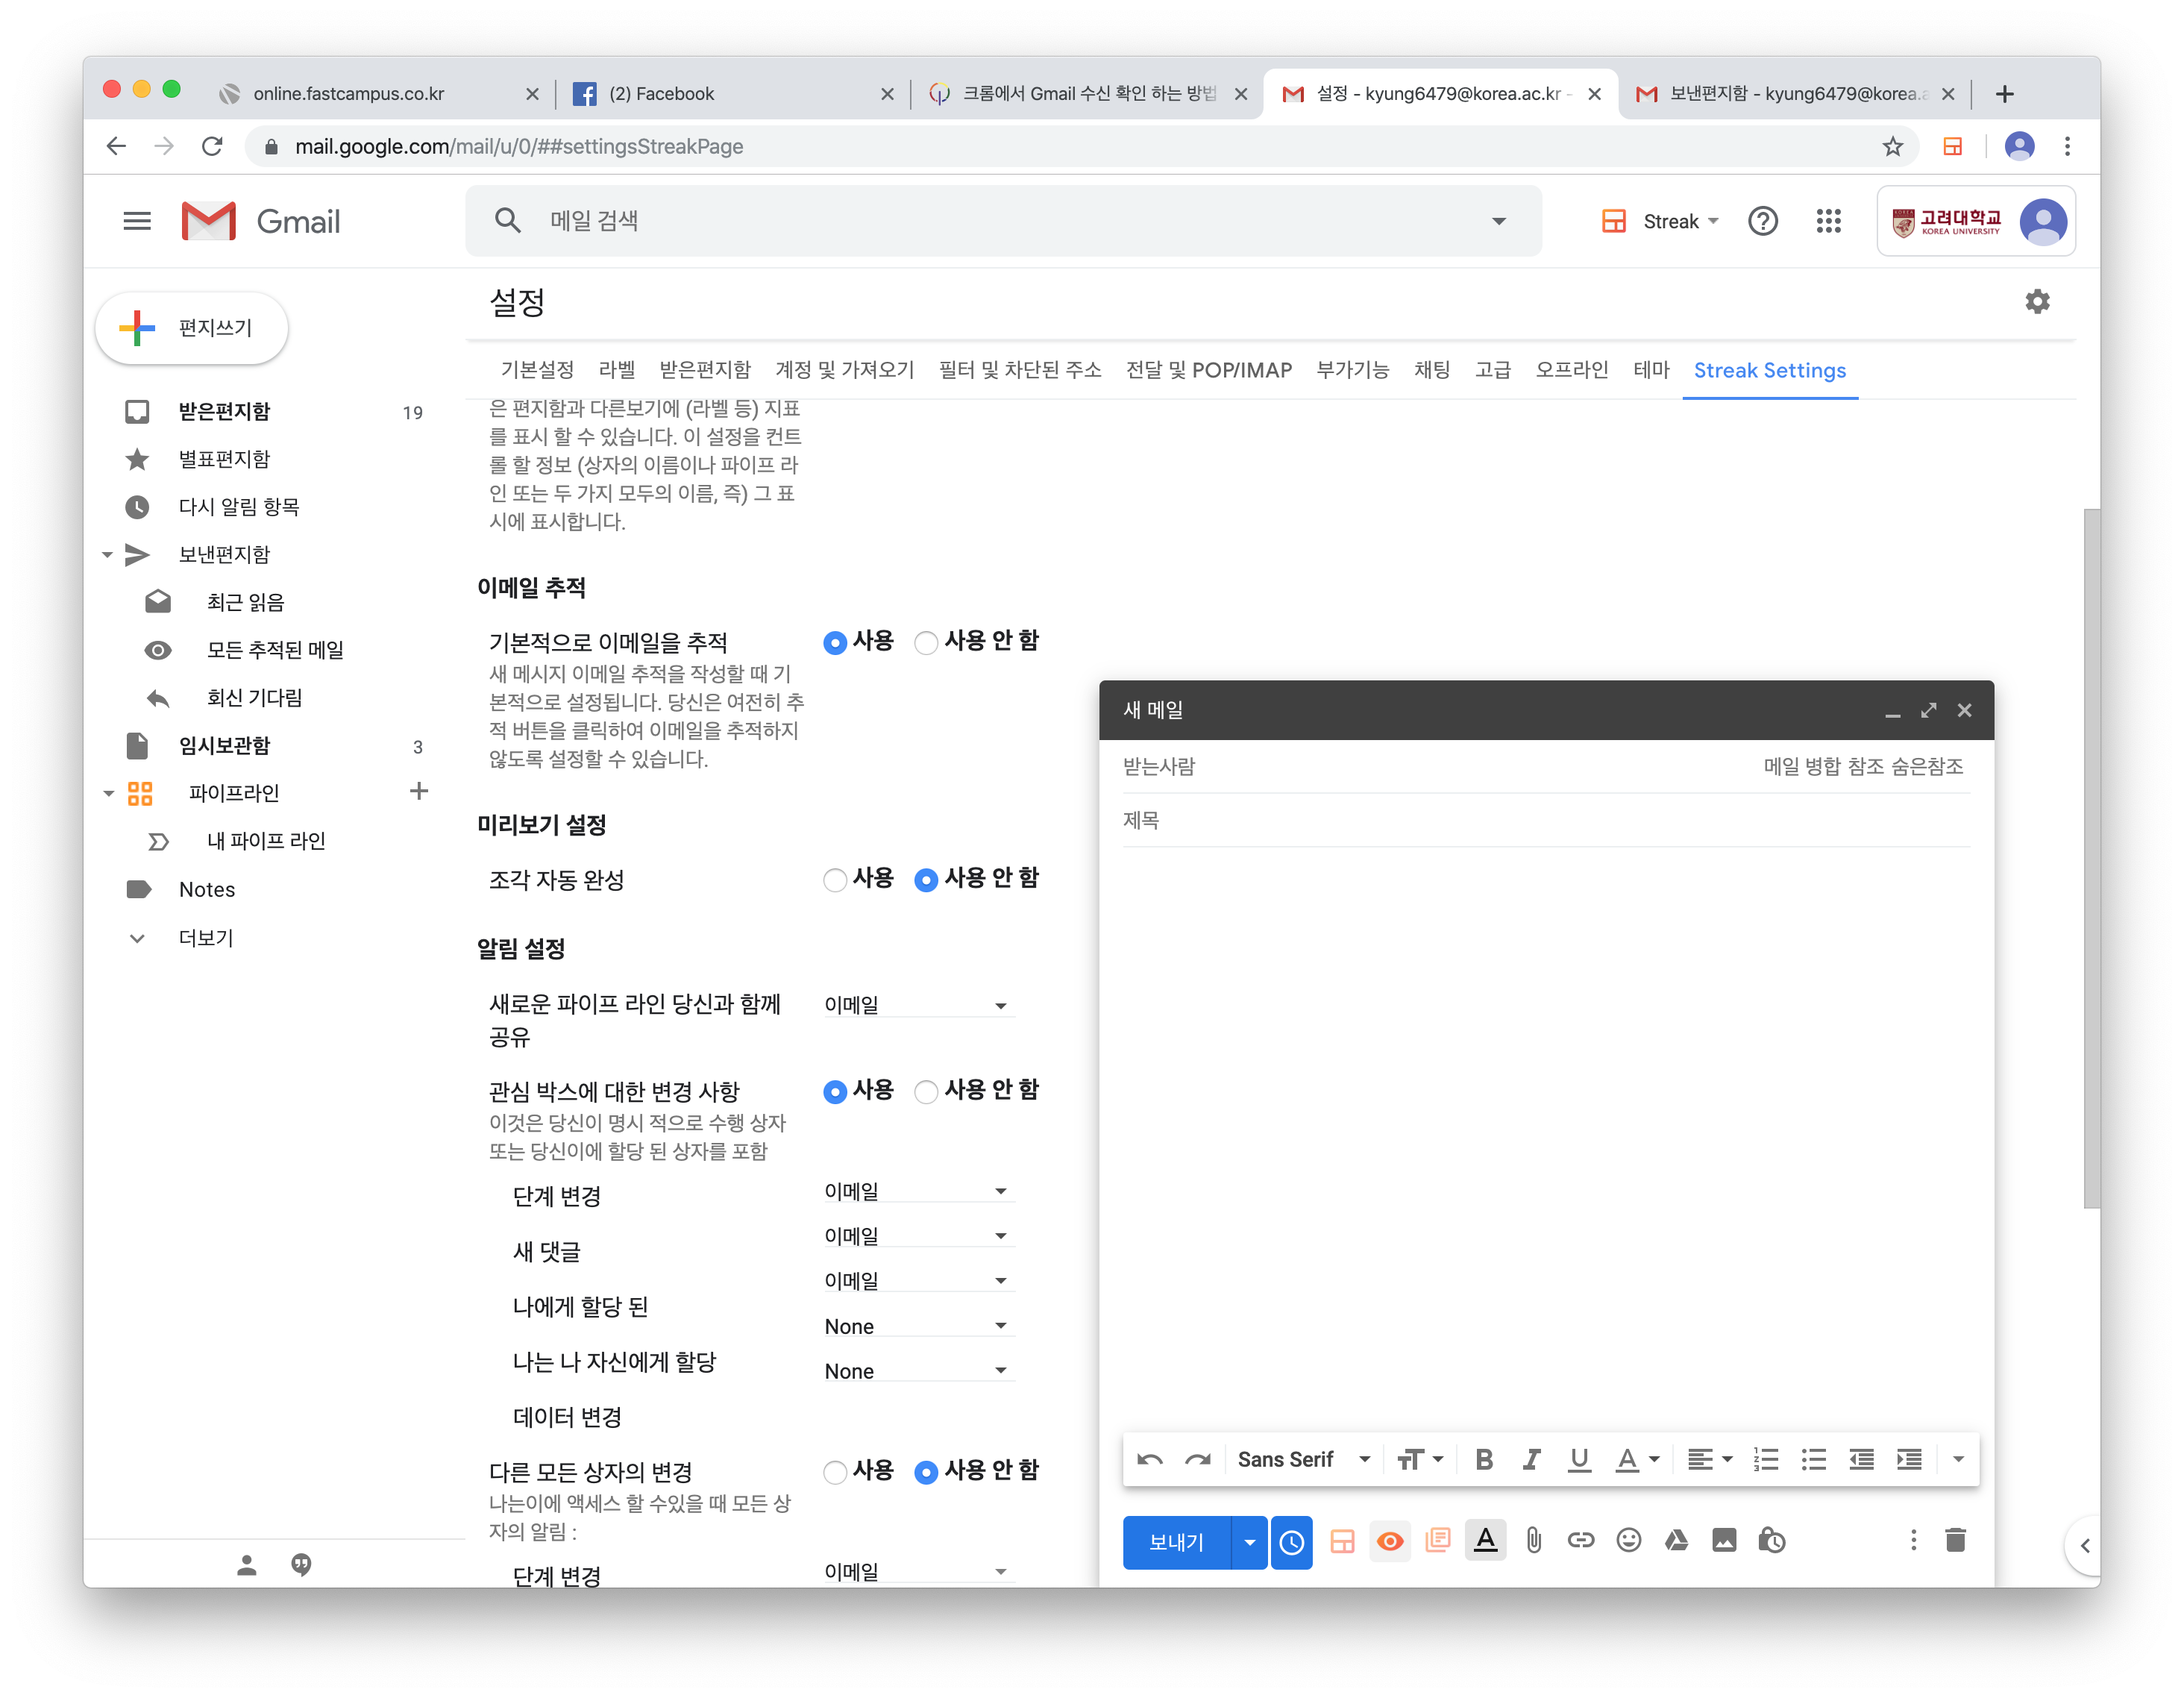Click the 편지쓰기 compose button

click(192, 328)
